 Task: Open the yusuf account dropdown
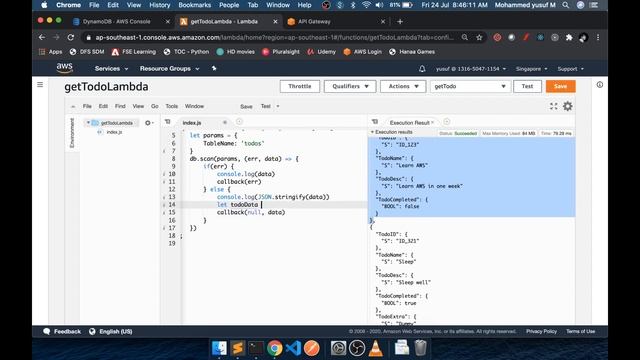471,69
